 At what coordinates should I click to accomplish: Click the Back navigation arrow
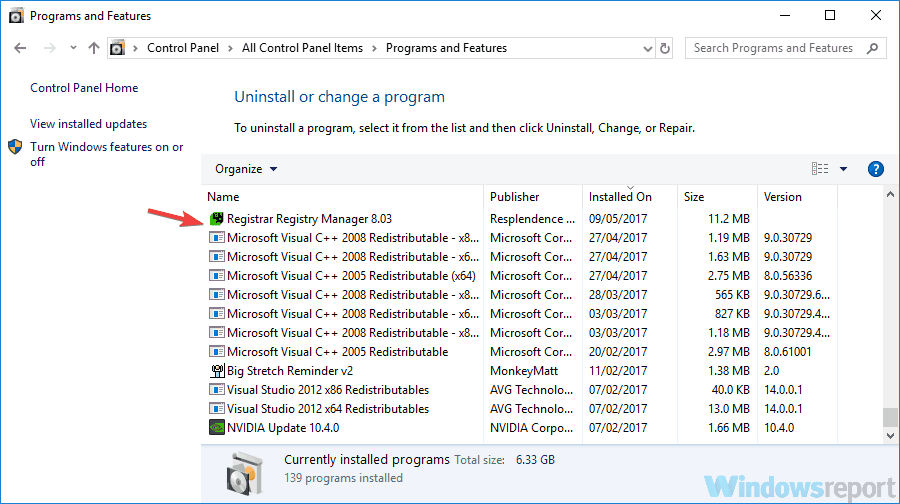tap(20, 48)
